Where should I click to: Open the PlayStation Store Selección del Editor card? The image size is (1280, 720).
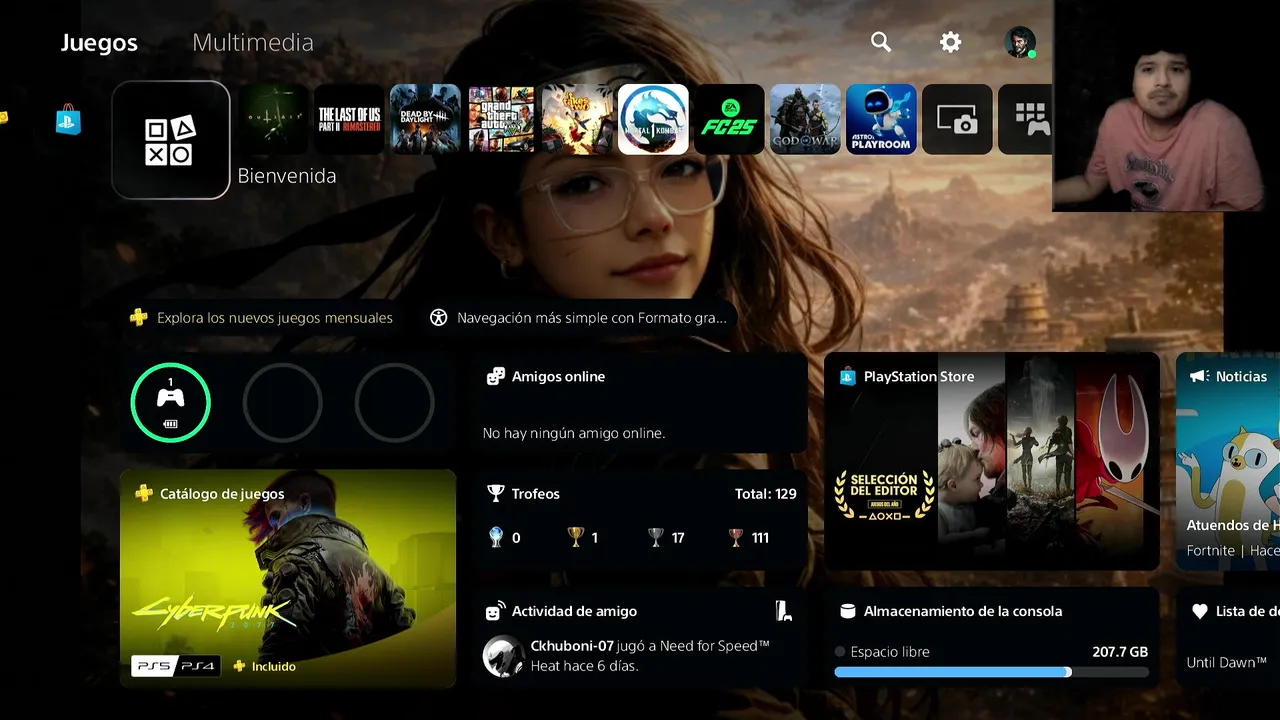pos(992,461)
